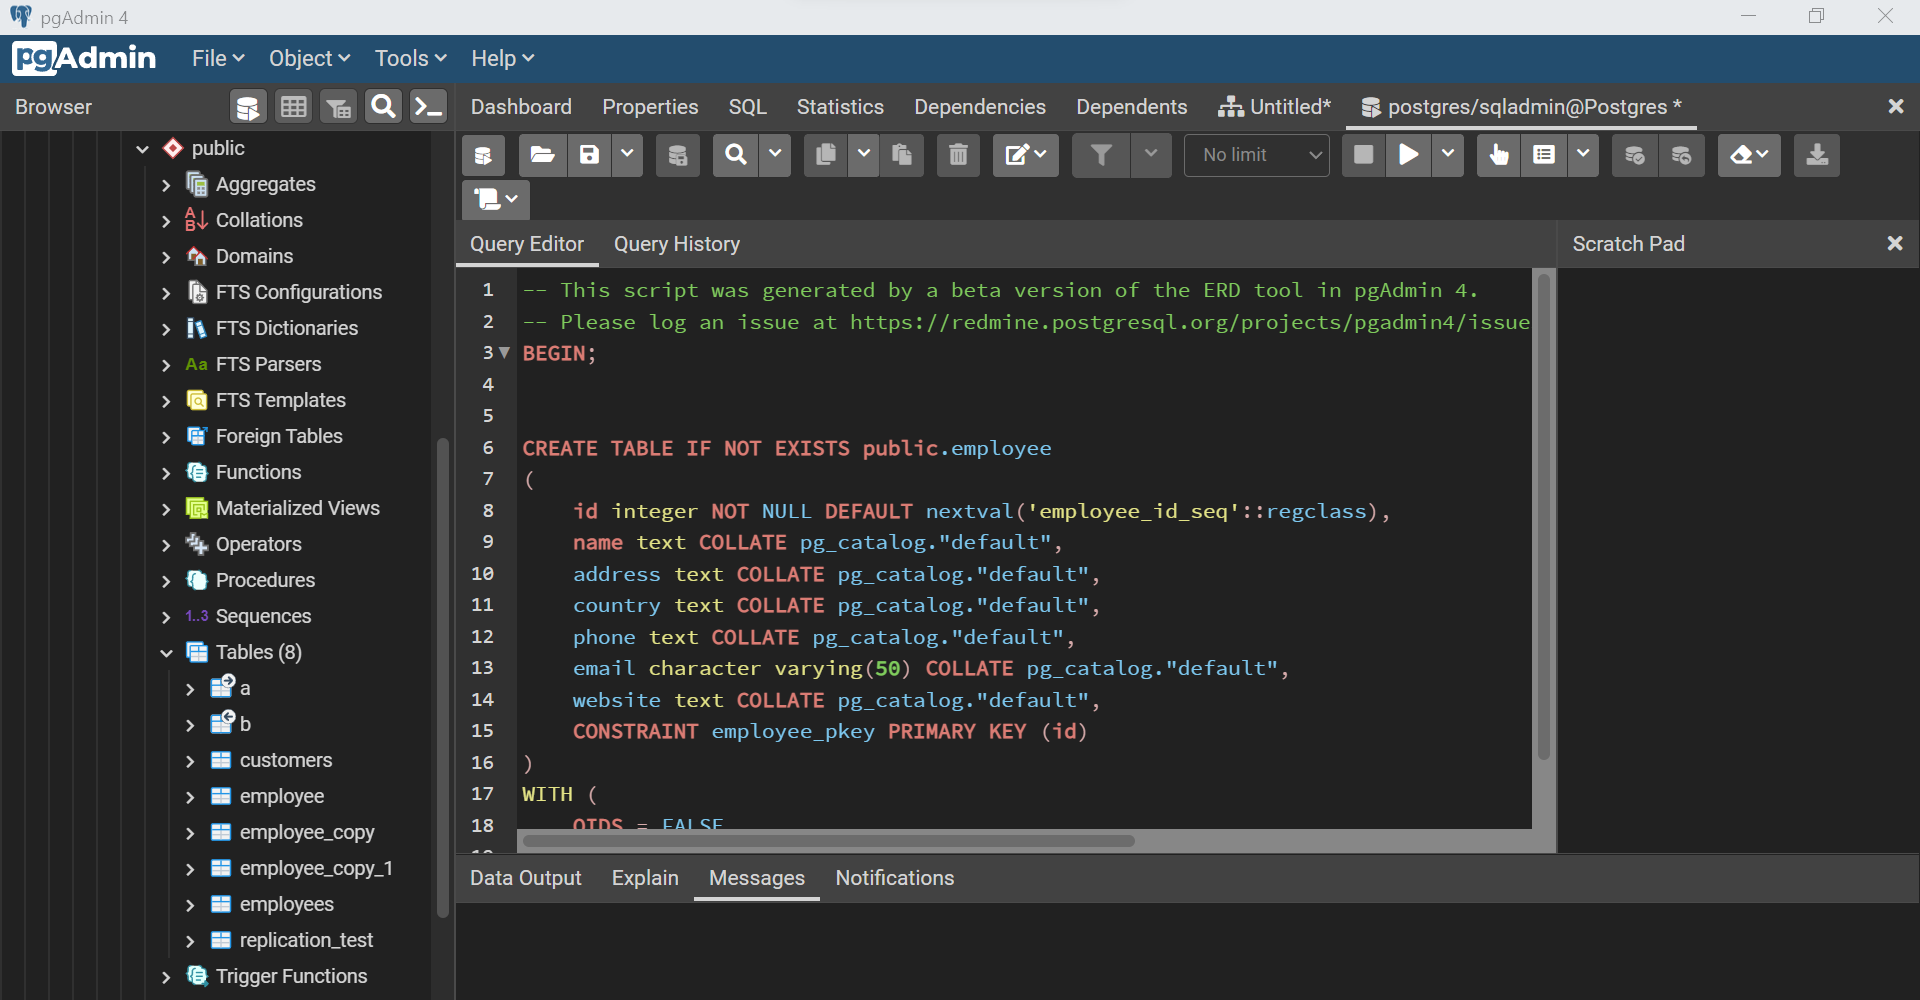The width and height of the screenshot is (1920, 1000).
Task: Expand the customers table node
Action: click(190, 761)
